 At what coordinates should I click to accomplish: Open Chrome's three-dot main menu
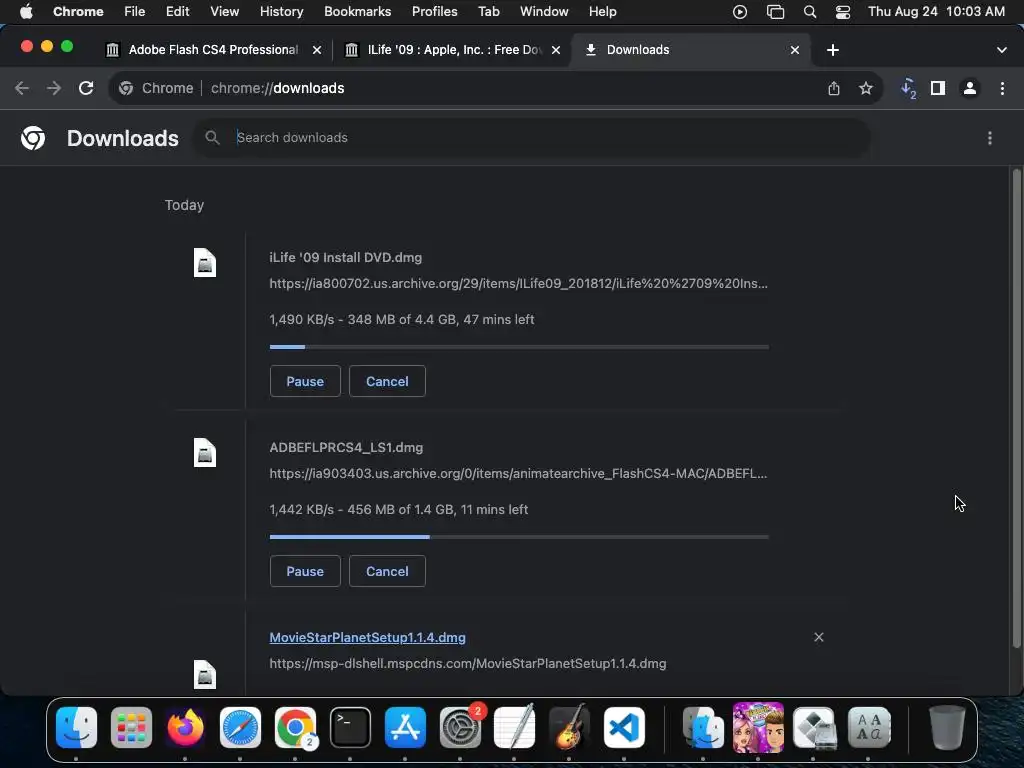point(1002,88)
